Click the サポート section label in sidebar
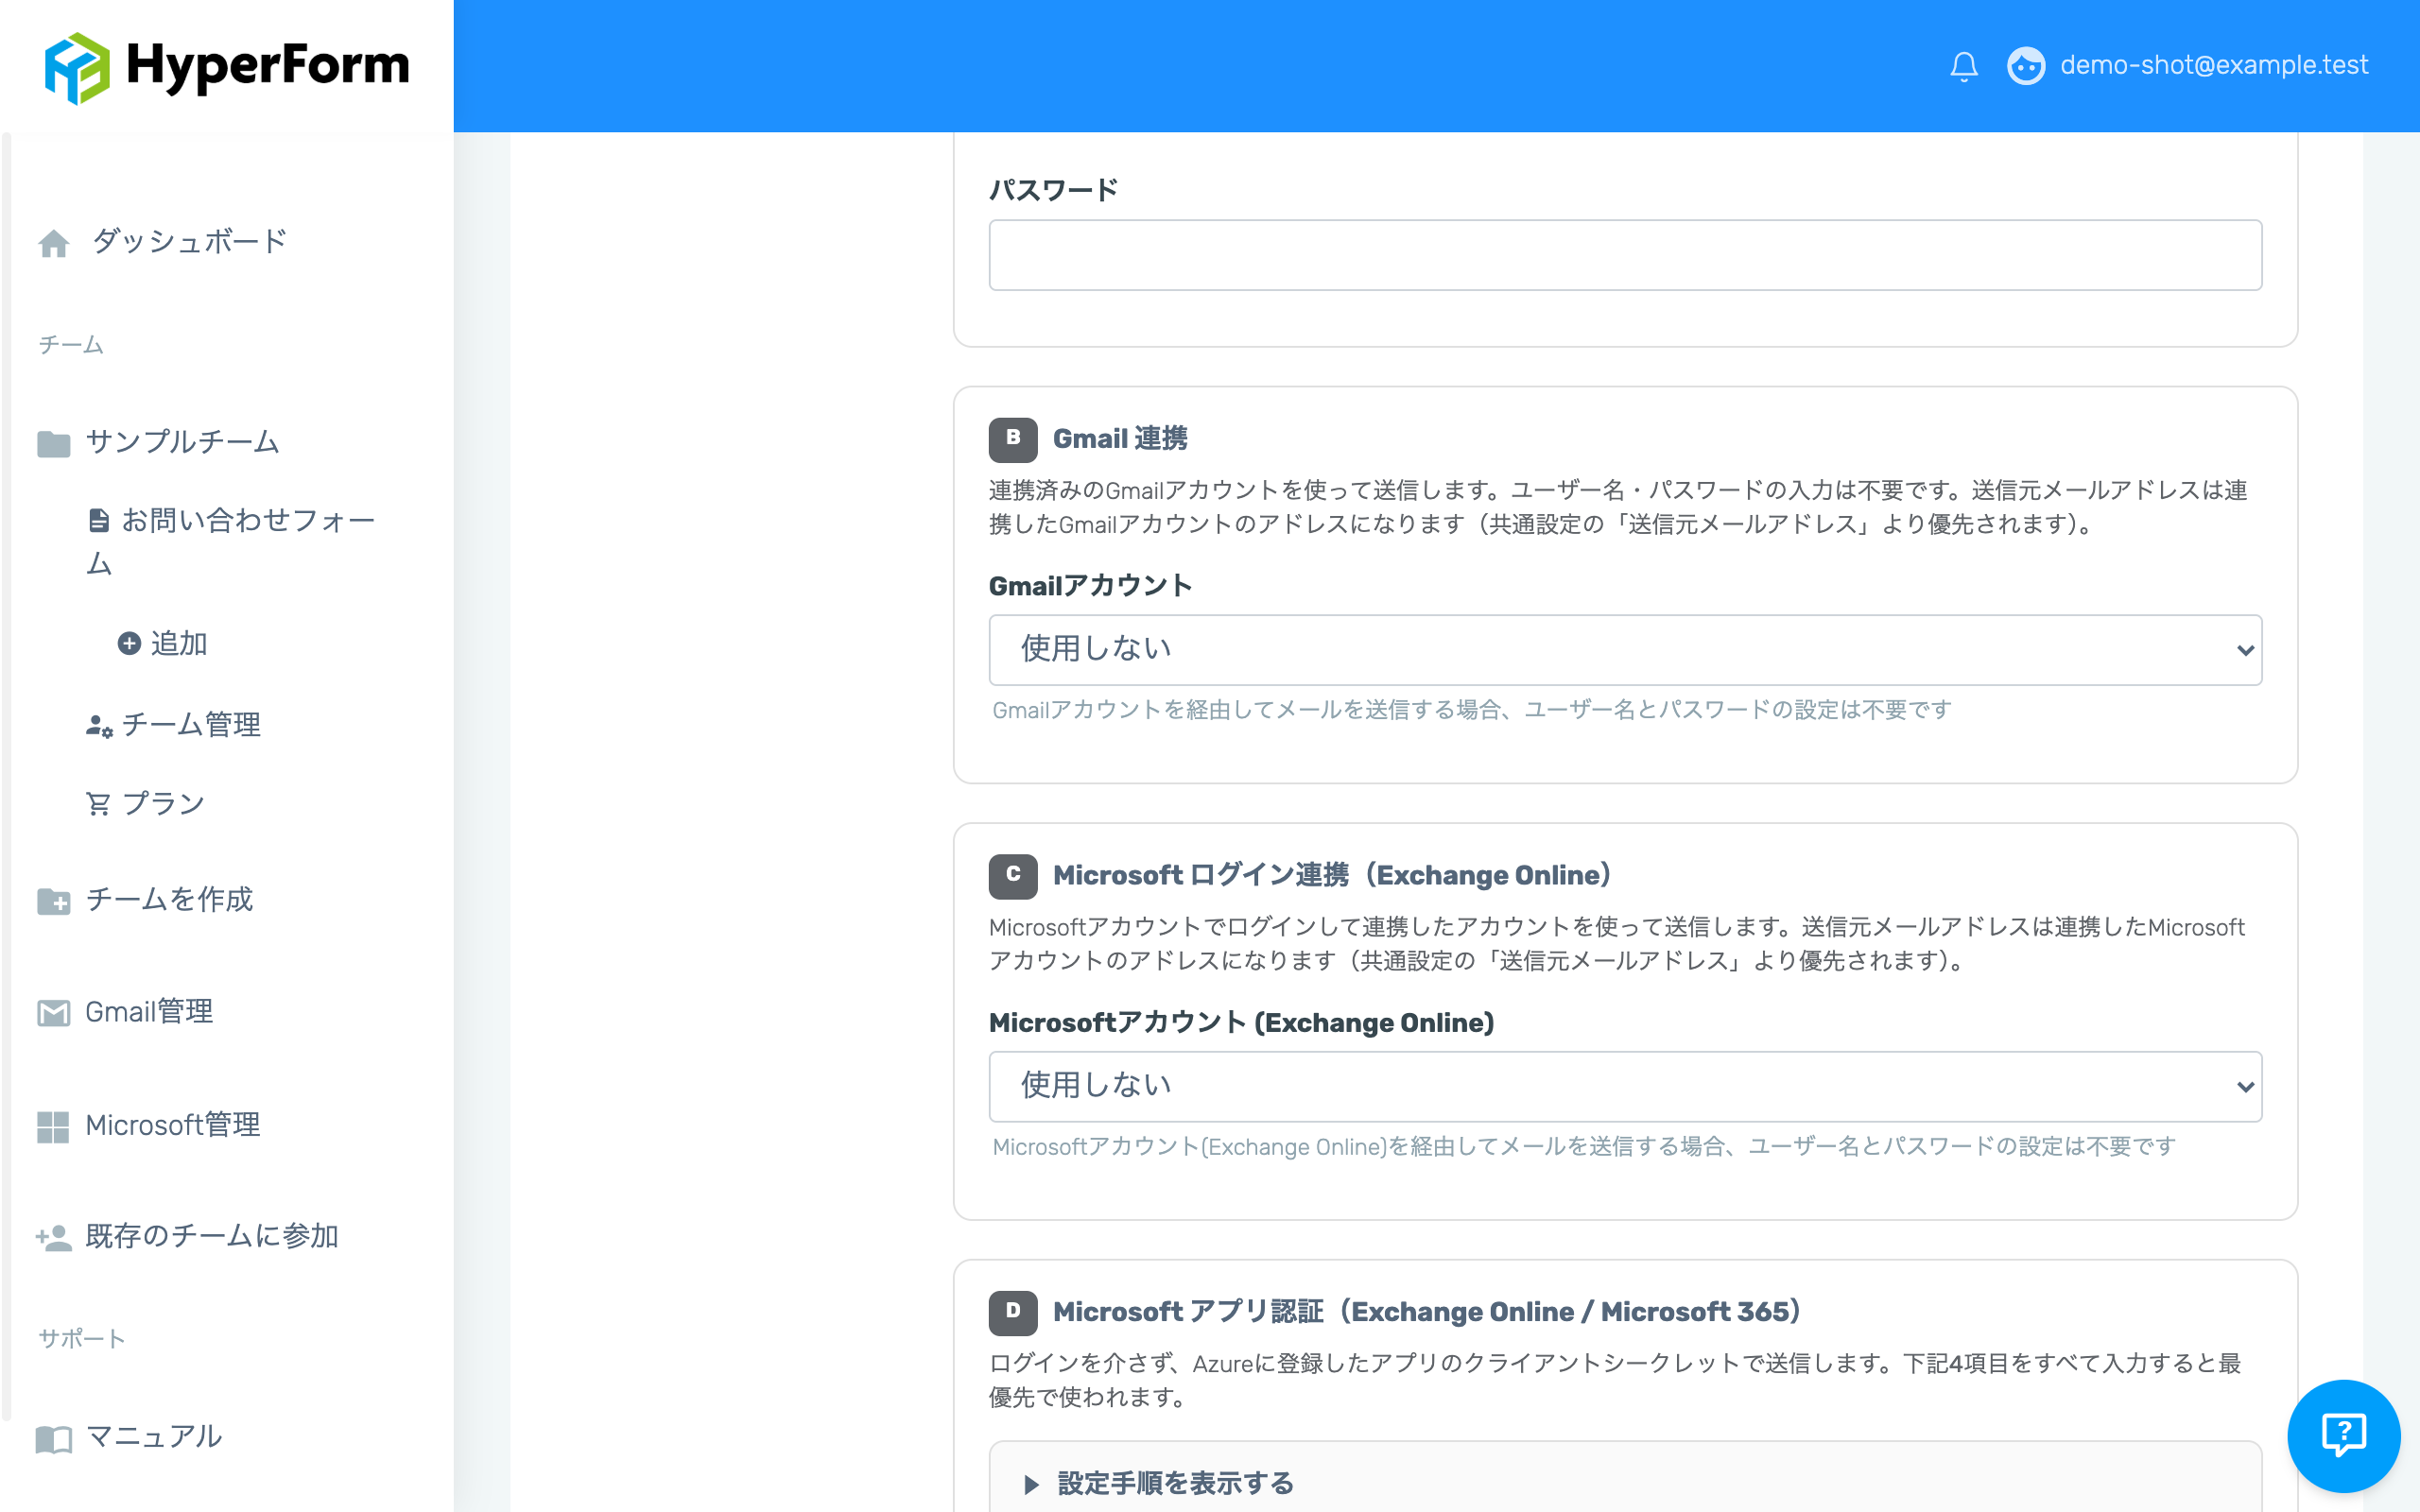 point(81,1339)
